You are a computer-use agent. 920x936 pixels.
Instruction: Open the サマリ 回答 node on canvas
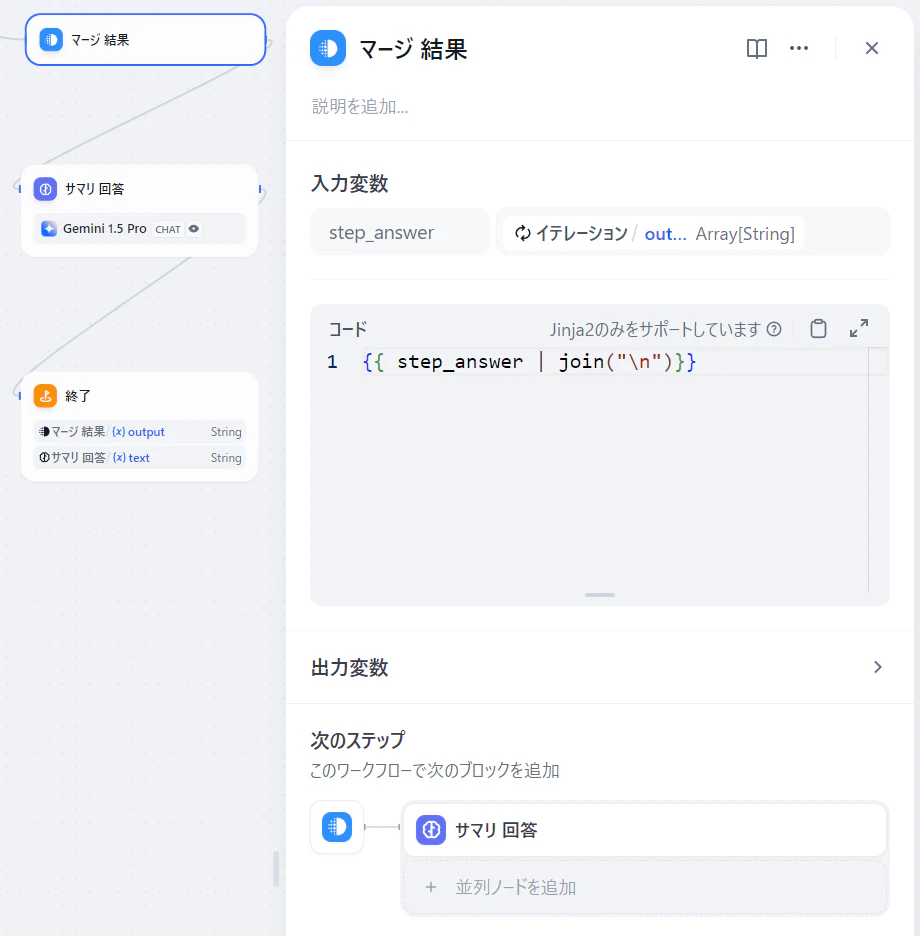[139, 211]
